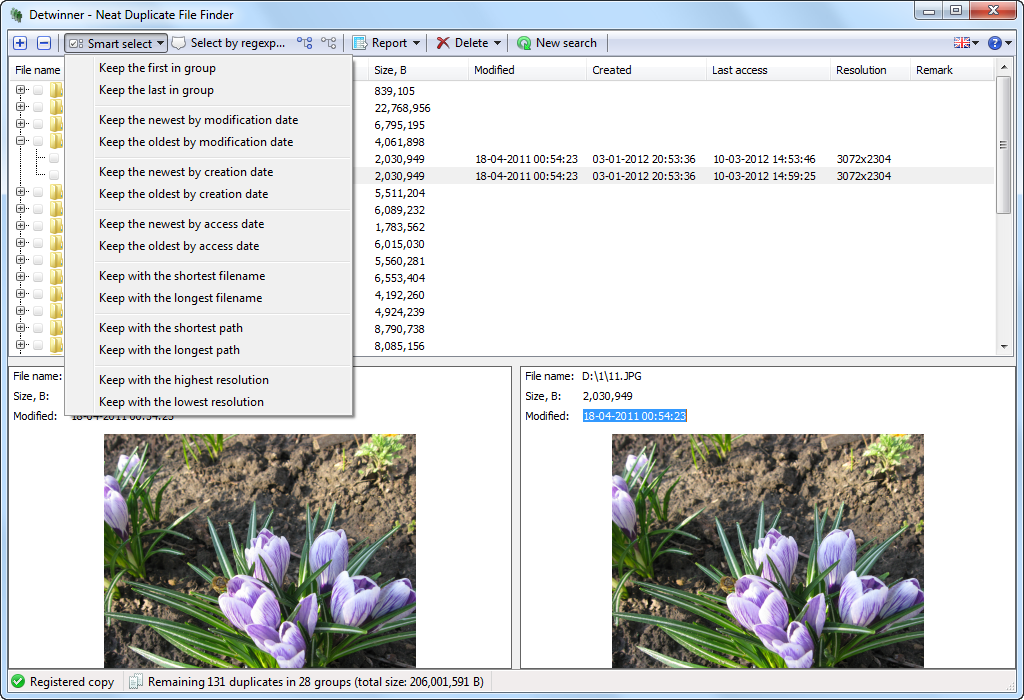Tick the checkbox of the first group row
The width and height of the screenshot is (1024, 700).
point(38,91)
